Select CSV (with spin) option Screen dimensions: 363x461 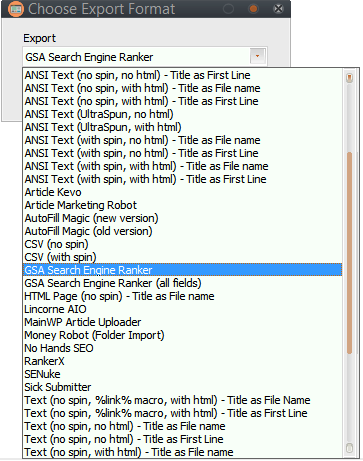[x=183, y=257]
